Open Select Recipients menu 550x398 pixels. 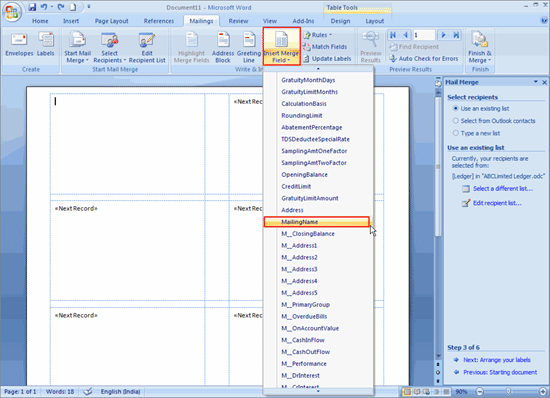pos(109,47)
